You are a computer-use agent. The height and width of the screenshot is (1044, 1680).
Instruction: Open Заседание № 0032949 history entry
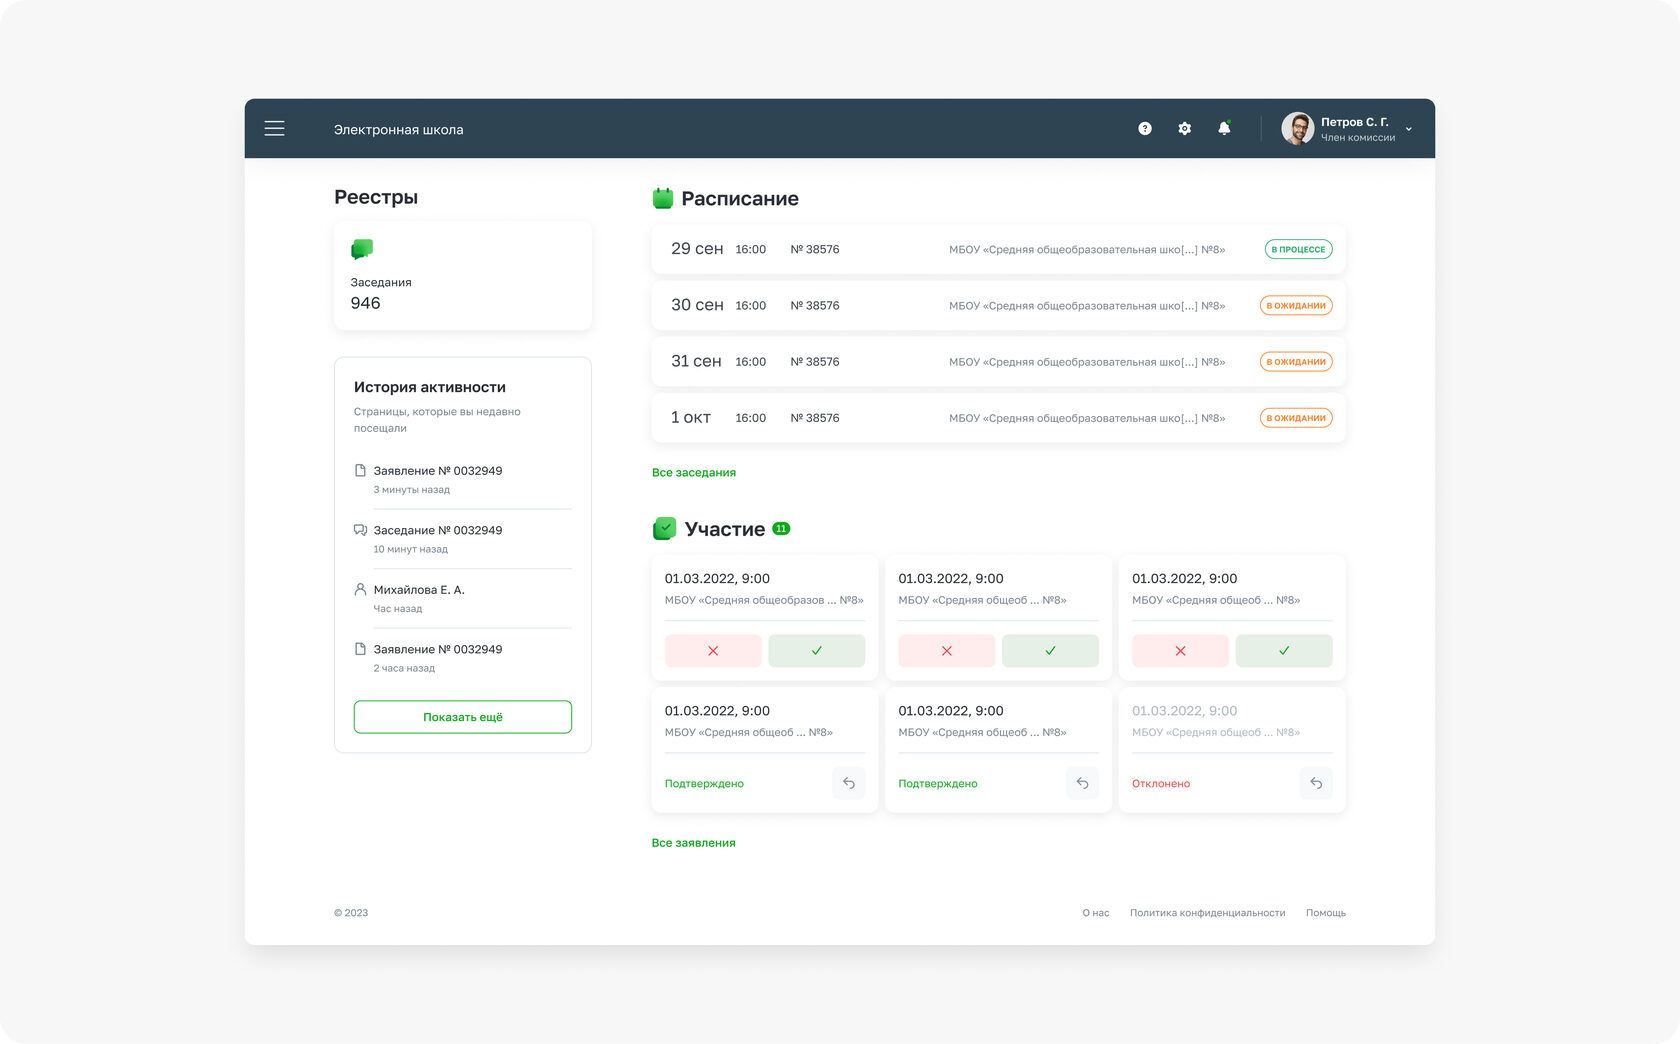point(463,539)
